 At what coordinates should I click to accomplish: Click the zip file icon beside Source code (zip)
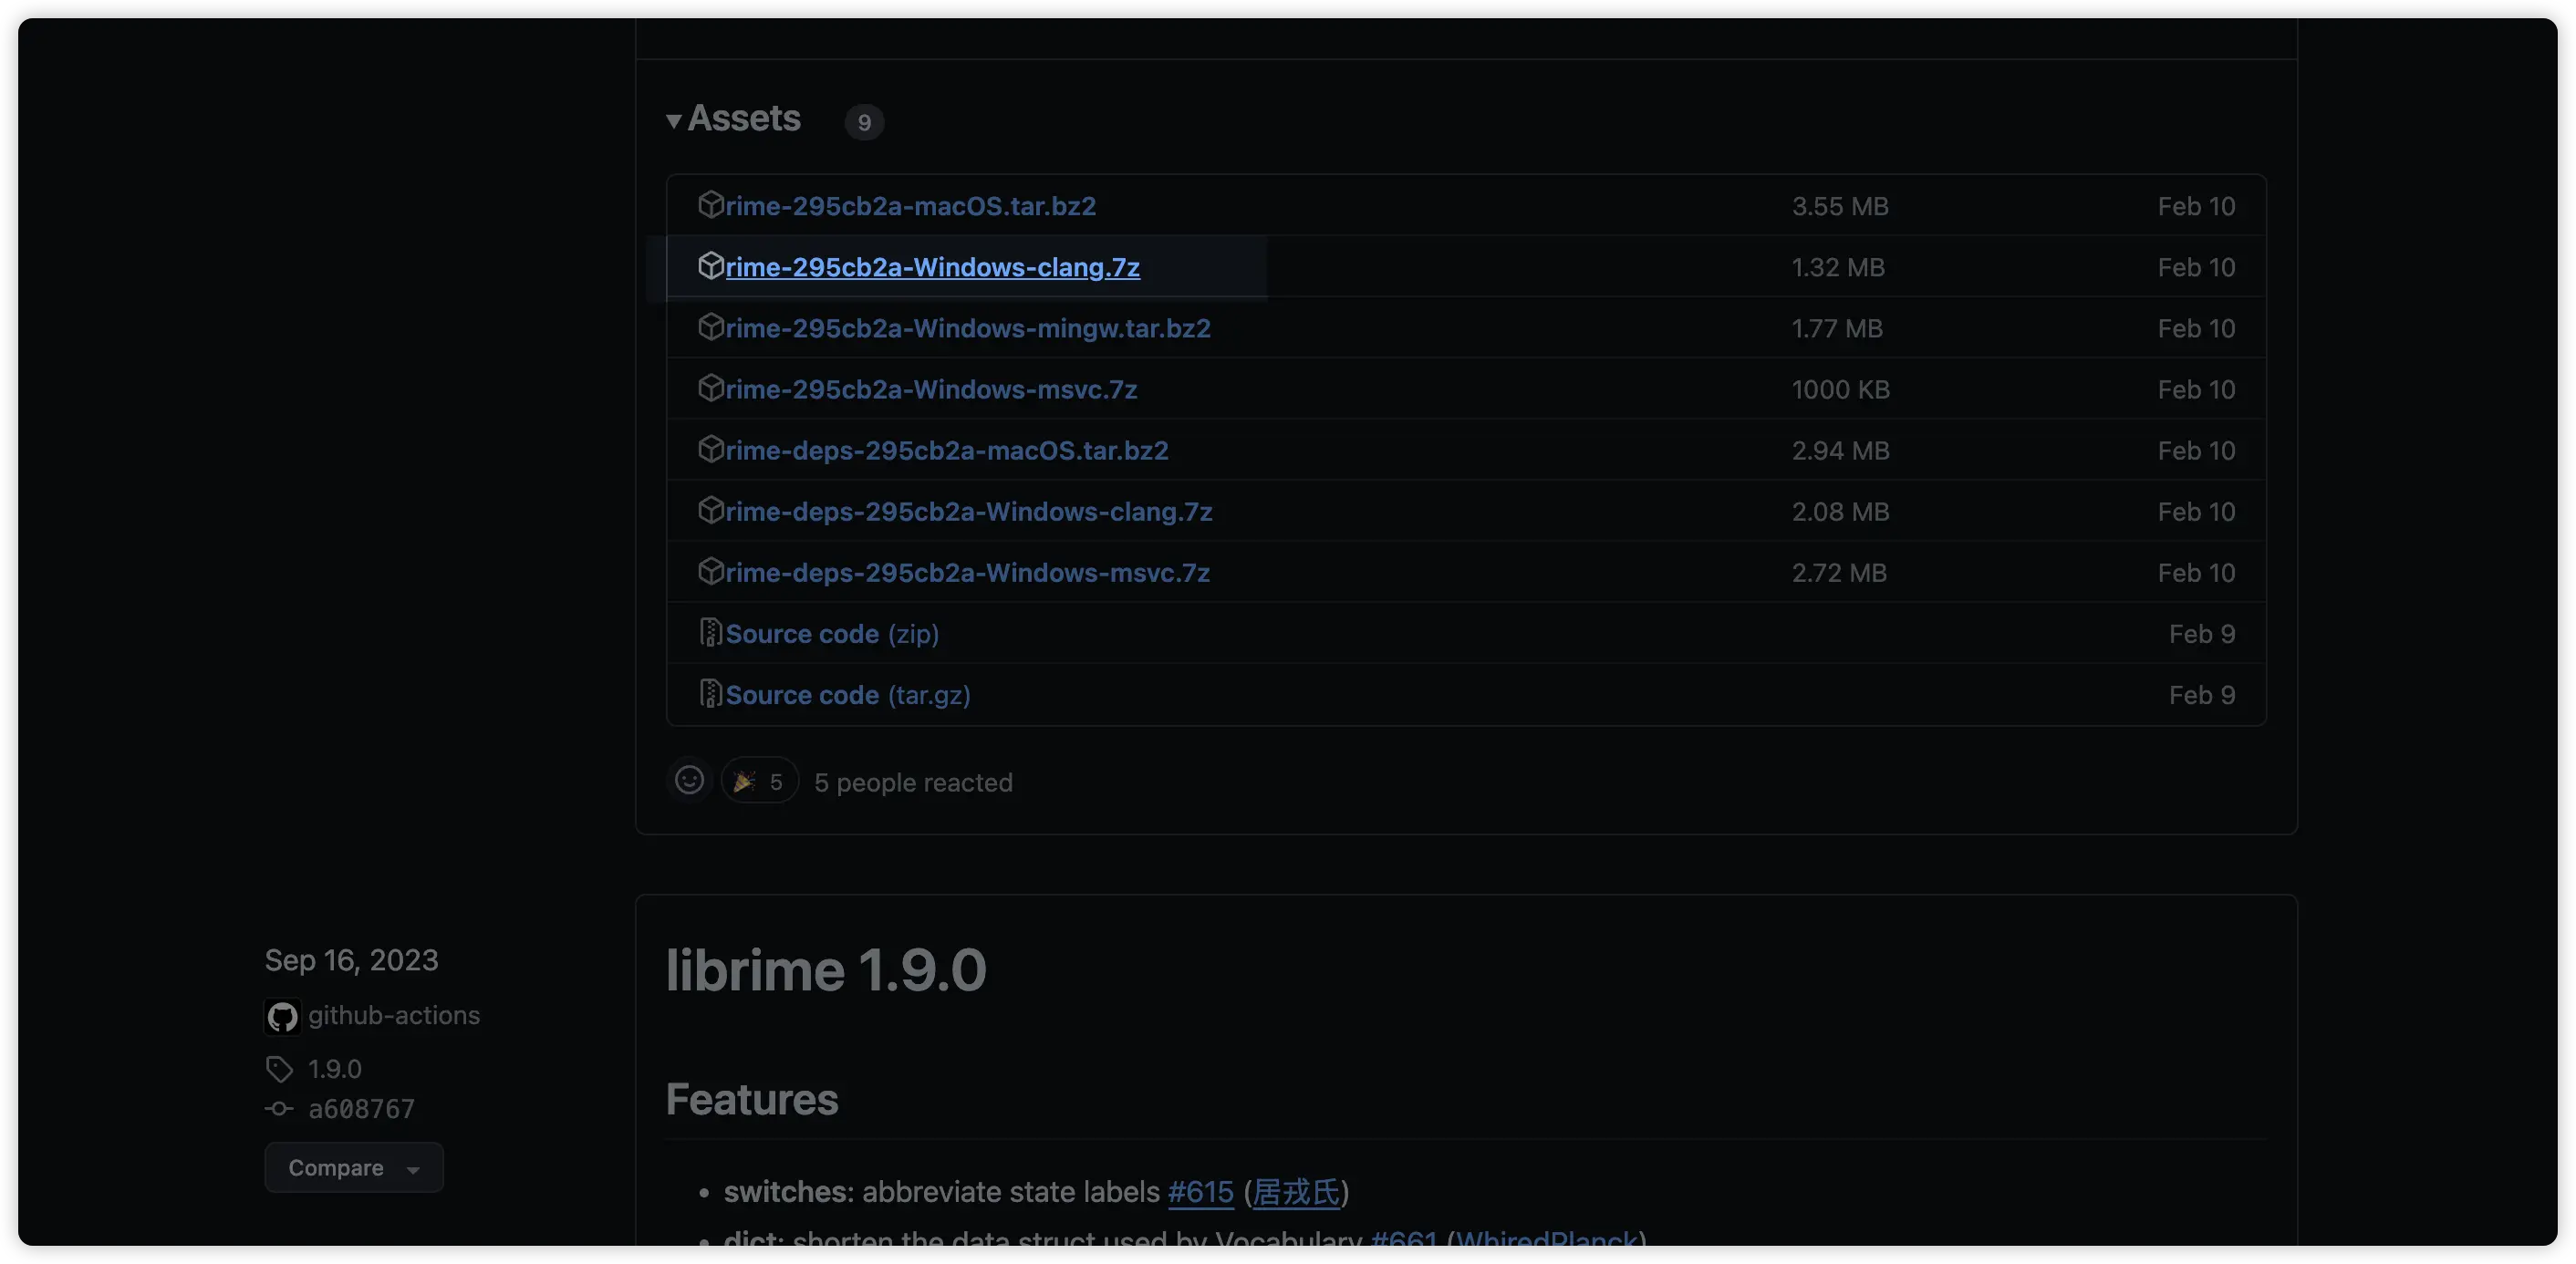click(710, 632)
